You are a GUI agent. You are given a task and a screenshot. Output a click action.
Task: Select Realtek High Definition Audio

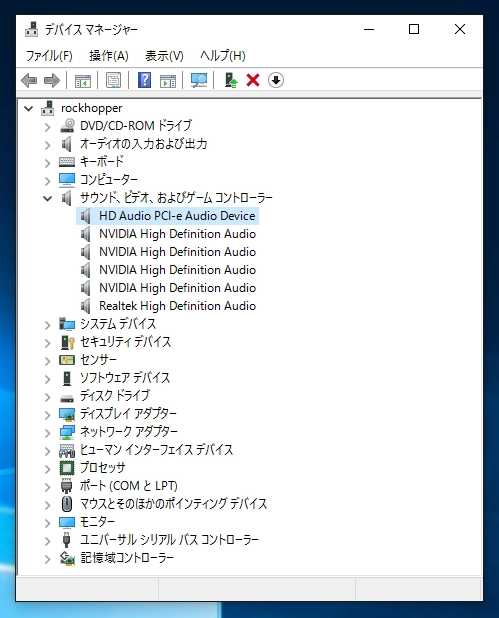[x=177, y=306]
